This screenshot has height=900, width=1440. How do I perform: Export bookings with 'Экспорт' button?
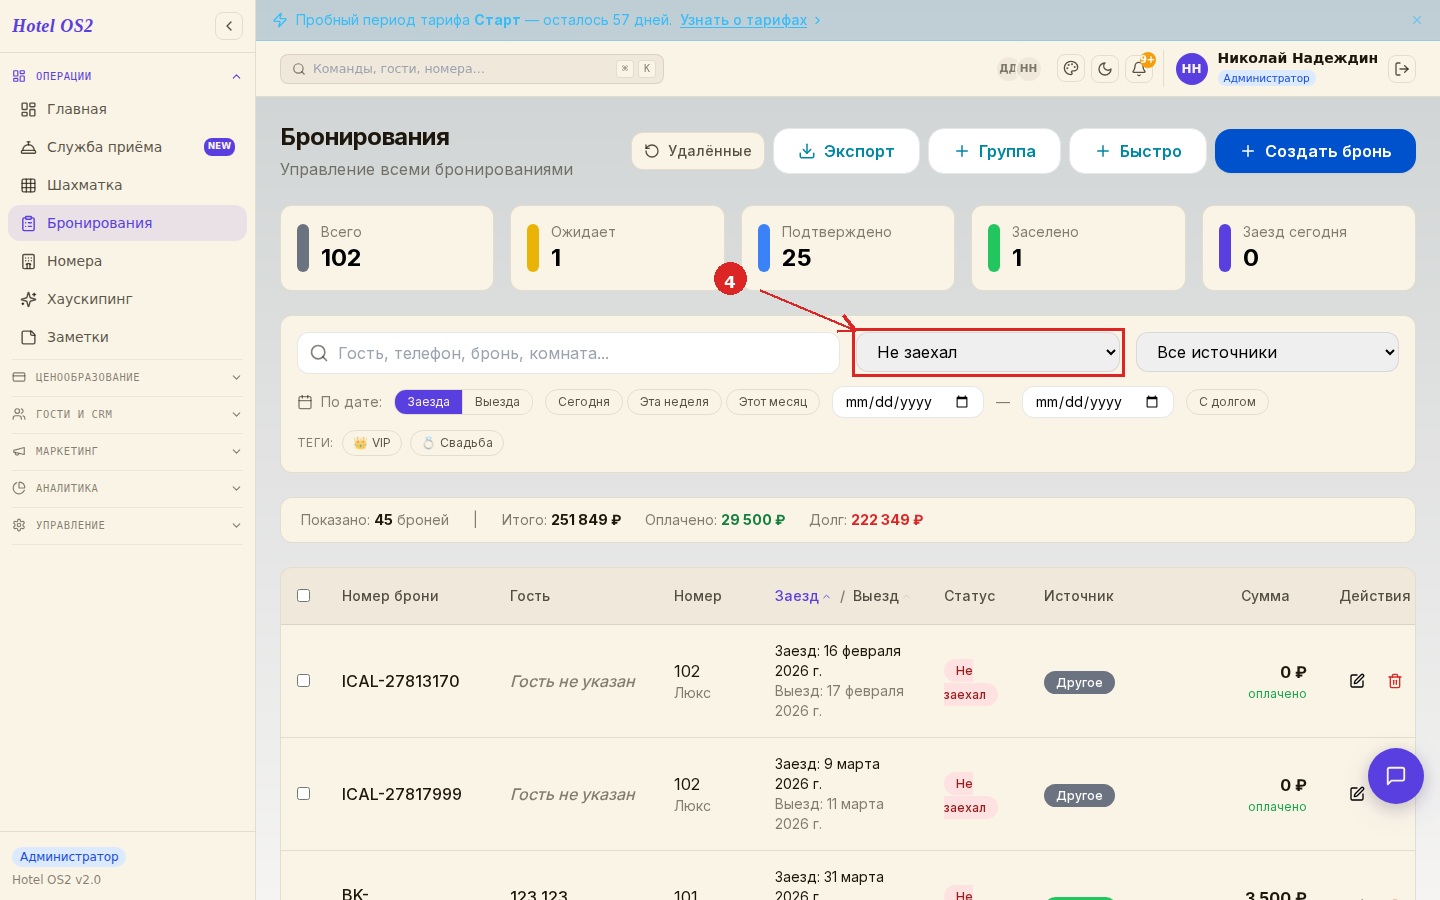tap(846, 151)
